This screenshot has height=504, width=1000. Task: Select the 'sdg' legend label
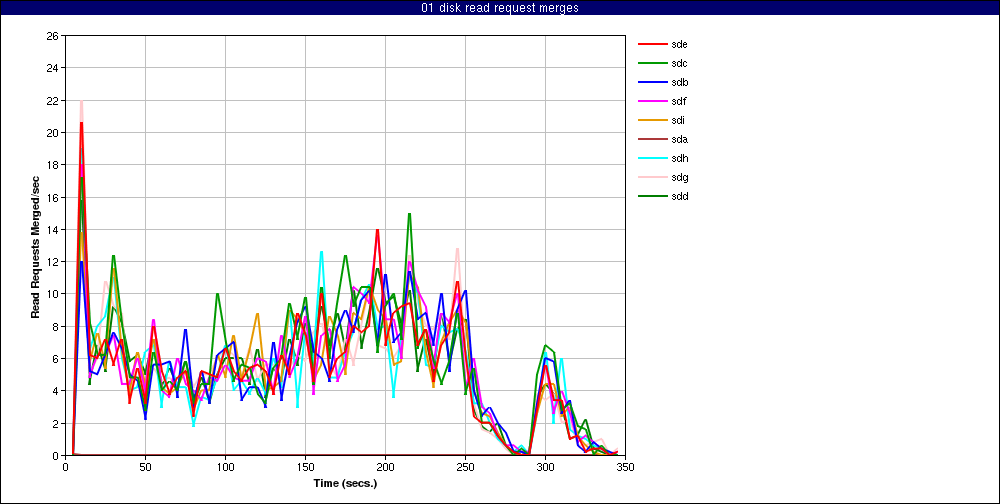(x=680, y=177)
